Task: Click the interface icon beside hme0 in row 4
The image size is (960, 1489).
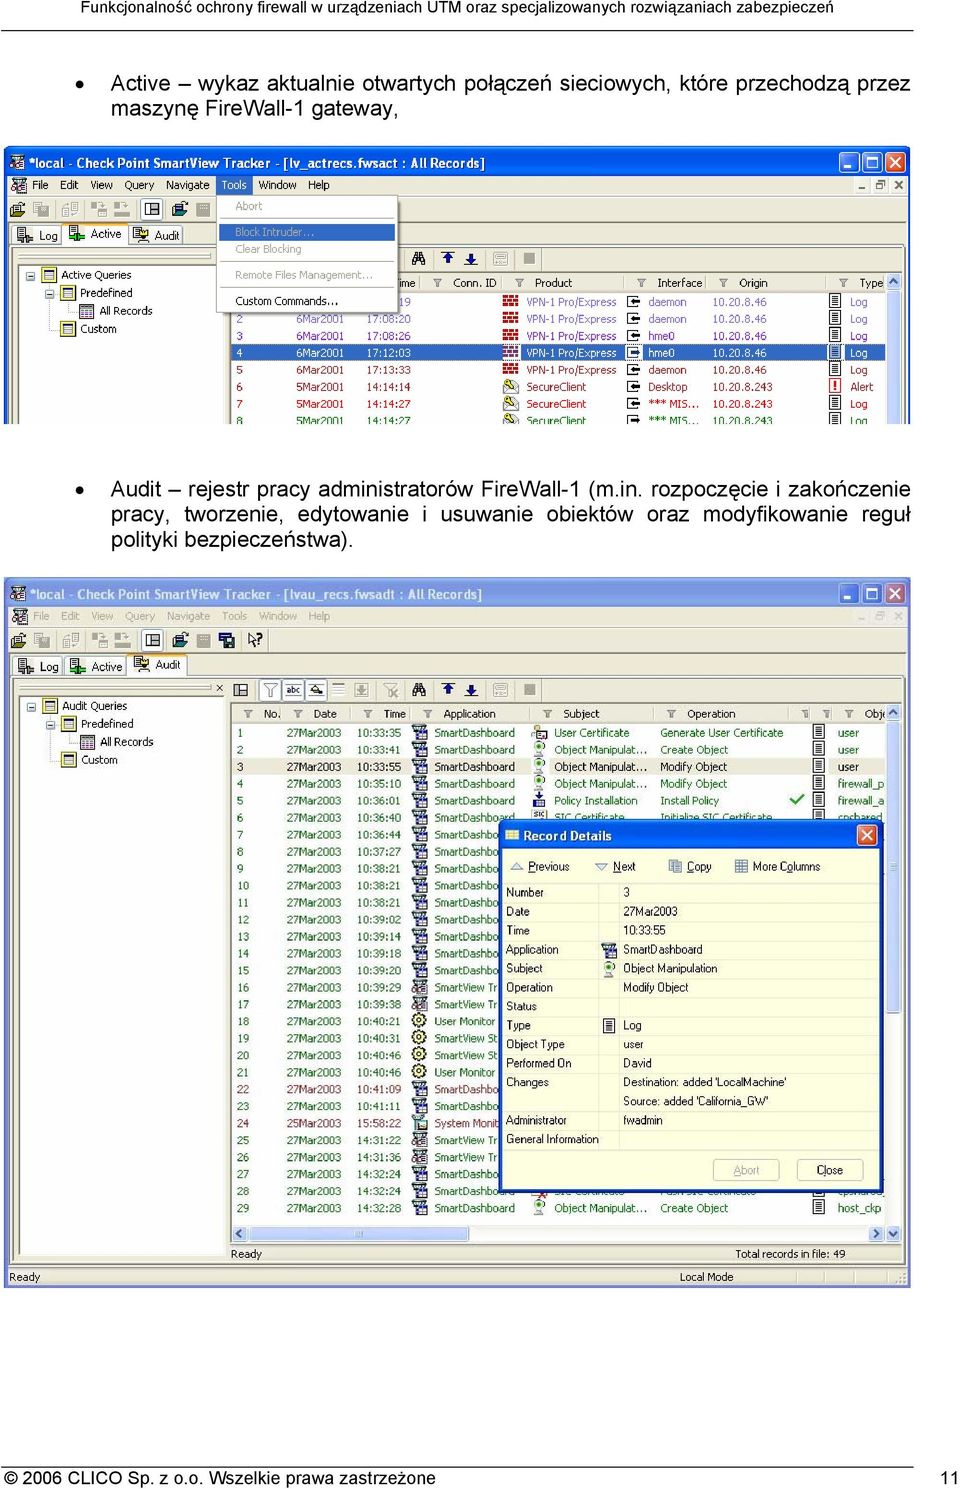Action: (634, 353)
